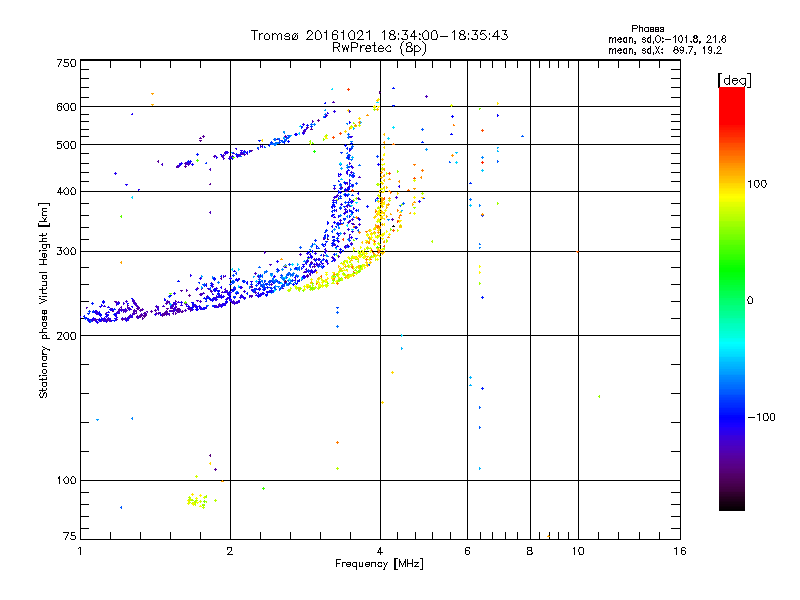
Task: Click x-axis tick label '4'
Action: tap(380, 551)
